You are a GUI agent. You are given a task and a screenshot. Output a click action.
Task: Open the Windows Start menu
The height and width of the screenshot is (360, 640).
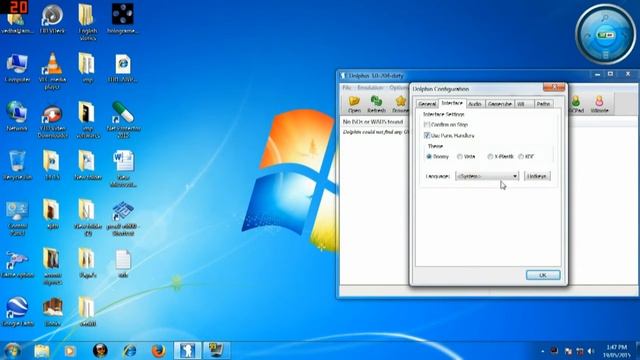point(12,351)
